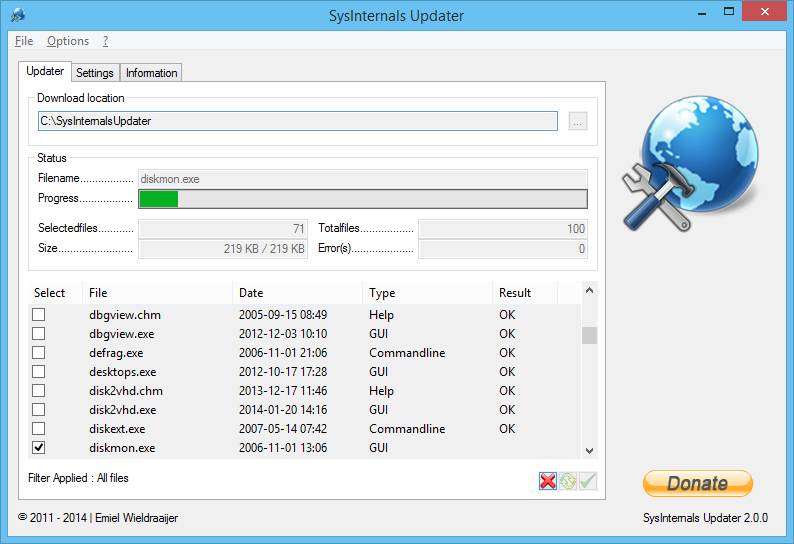794x544 pixels.
Task: Click date 2006-11-01 13:06
Action: tap(283, 448)
